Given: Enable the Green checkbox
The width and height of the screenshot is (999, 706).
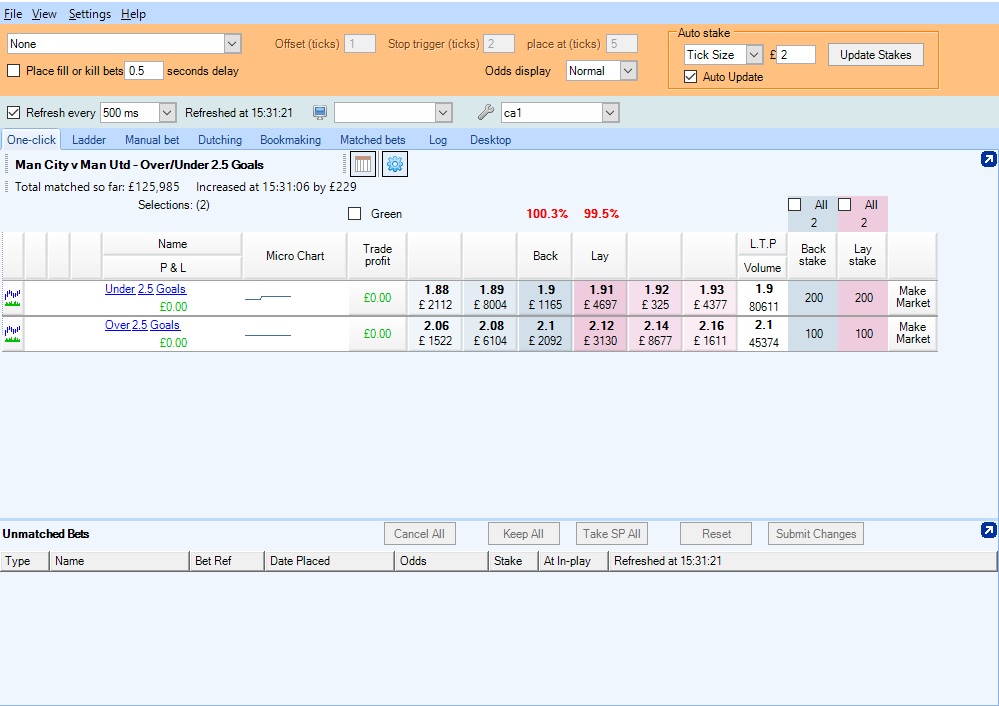Looking at the screenshot, I should (x=356, y=213).
